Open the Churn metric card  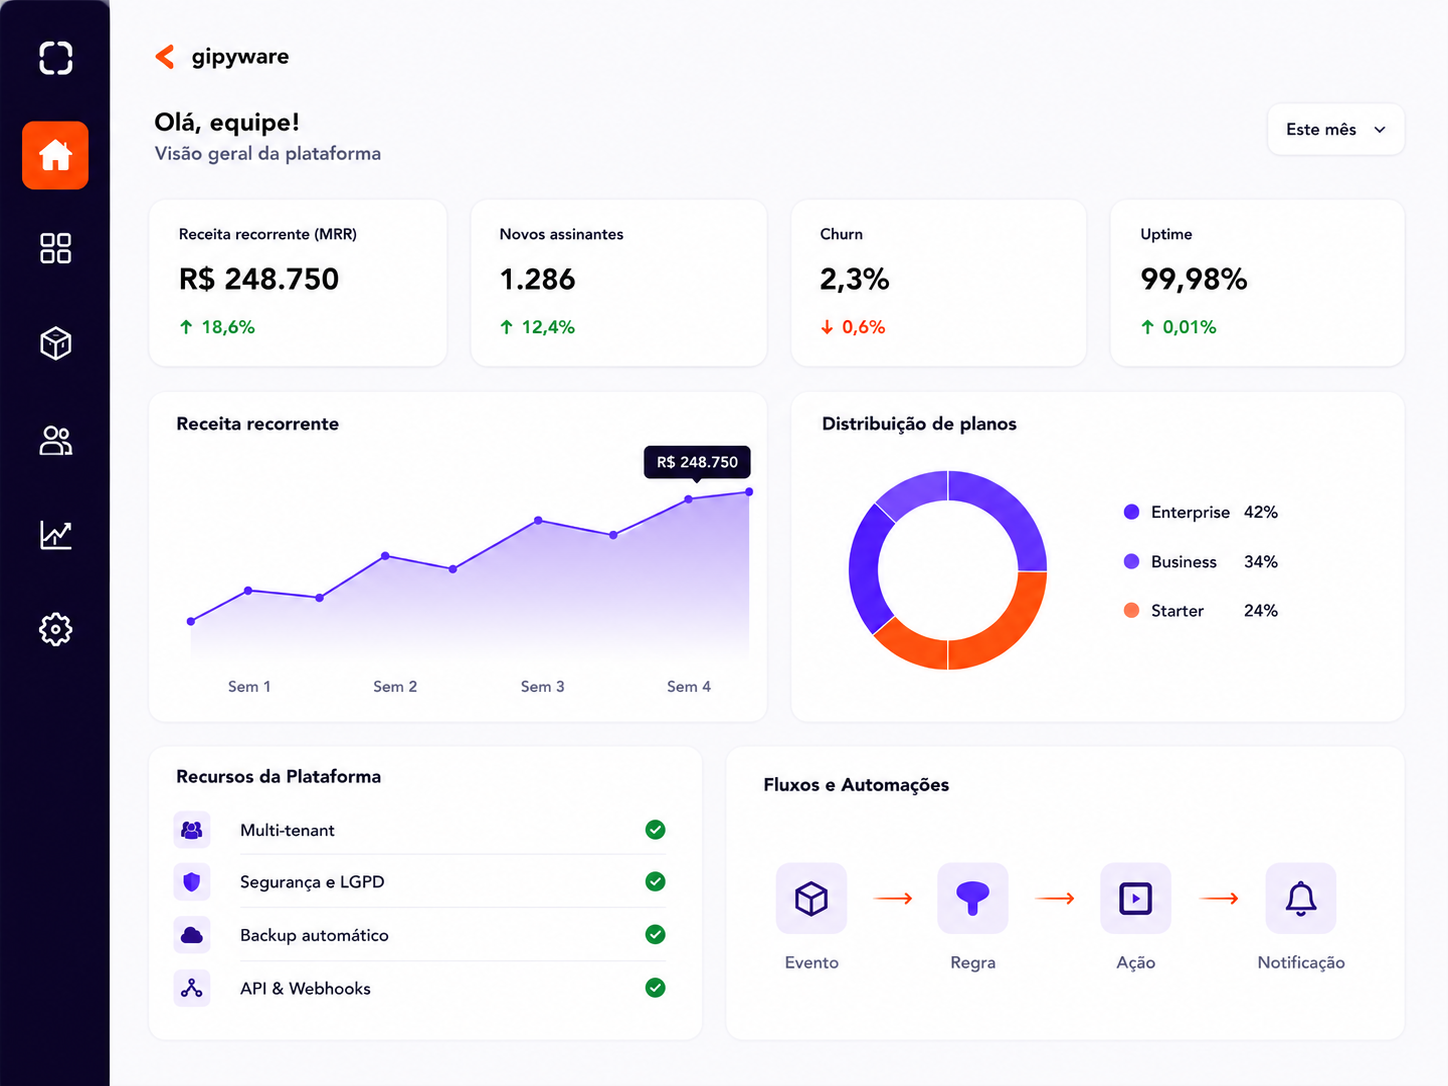click(939, 283)
